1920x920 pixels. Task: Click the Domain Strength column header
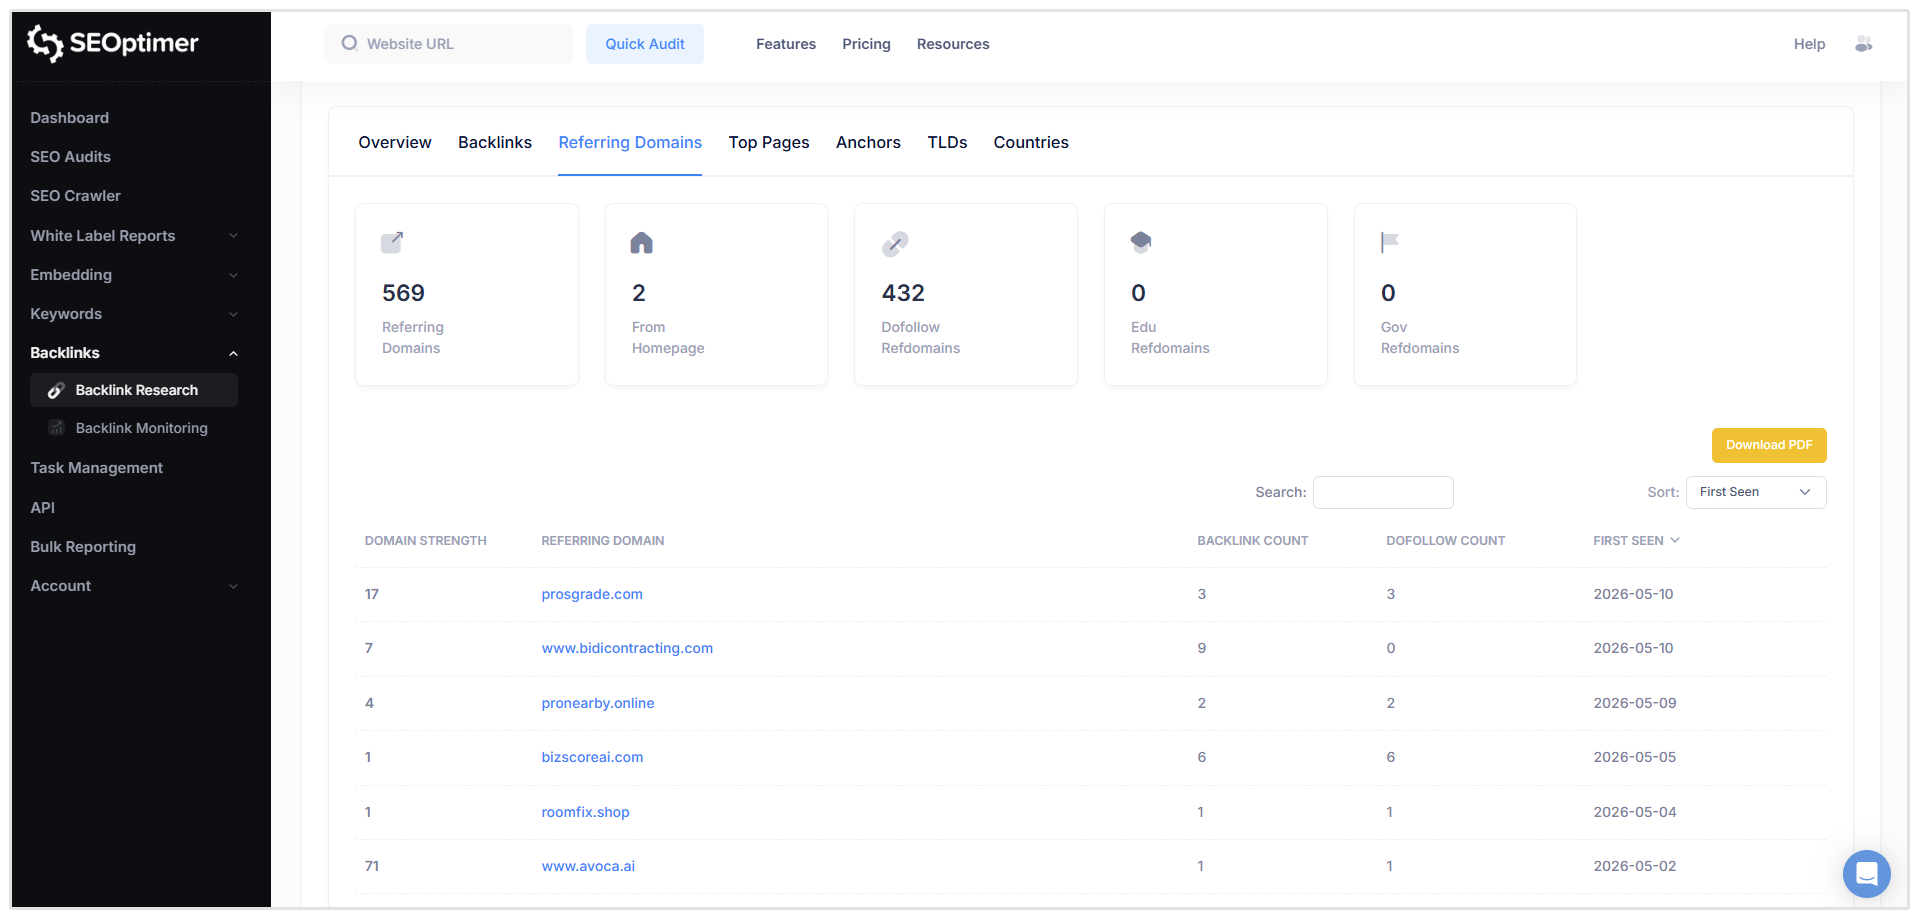426,541
